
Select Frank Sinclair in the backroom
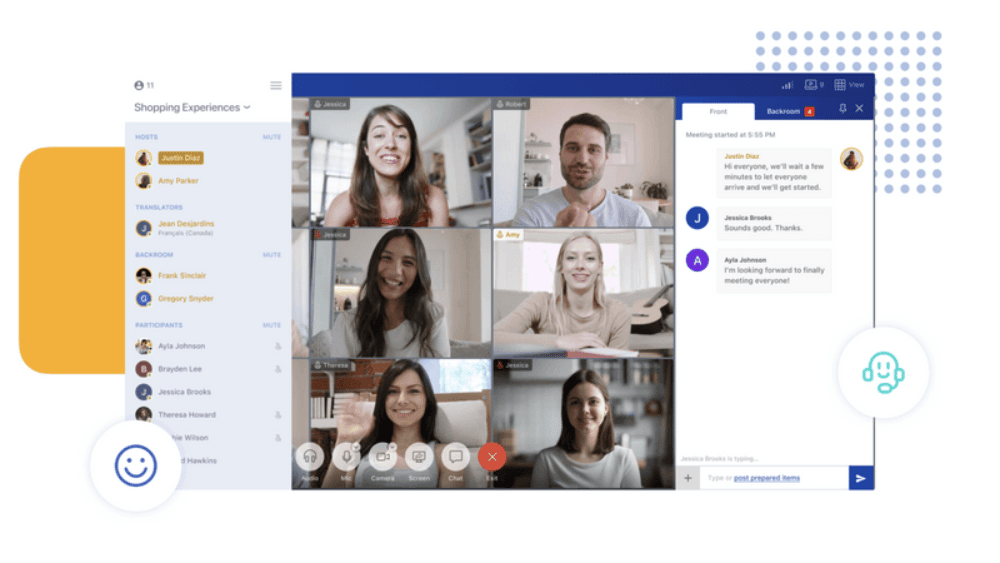pyautogui.click(x=182, y=276)
